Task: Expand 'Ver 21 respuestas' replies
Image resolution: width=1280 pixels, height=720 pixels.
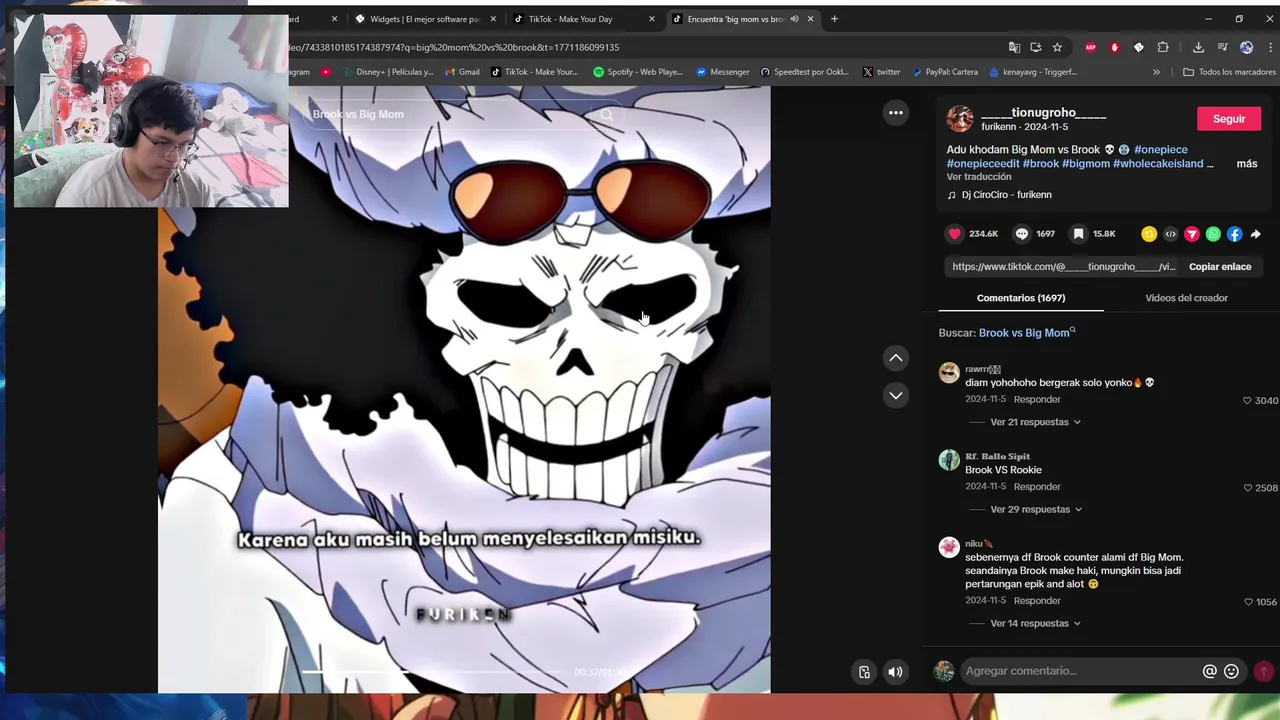Action: point(1035,422)
